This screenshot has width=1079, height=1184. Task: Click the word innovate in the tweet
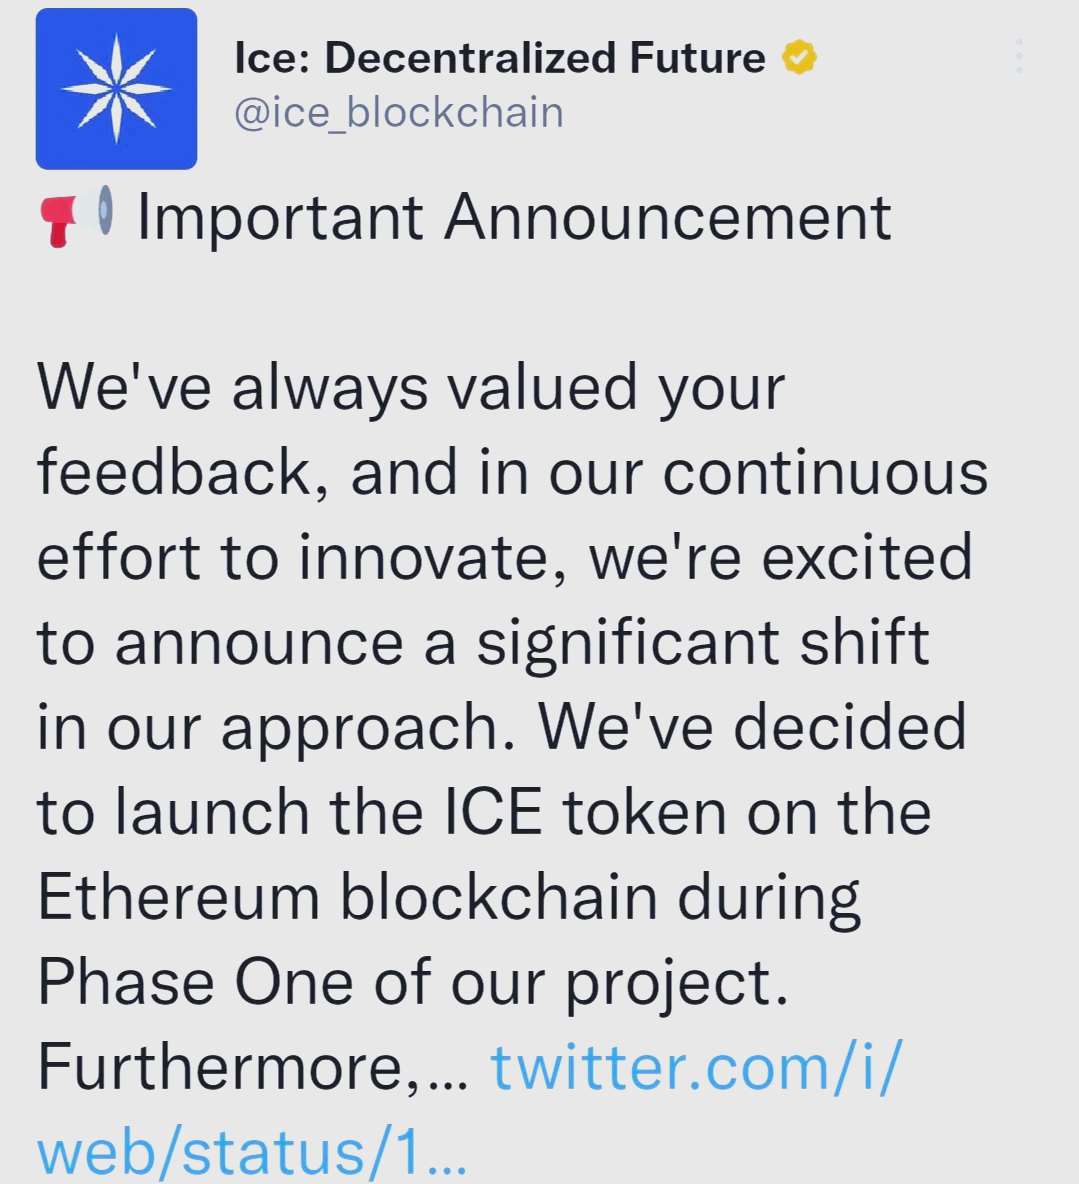[x=424, y=557]
